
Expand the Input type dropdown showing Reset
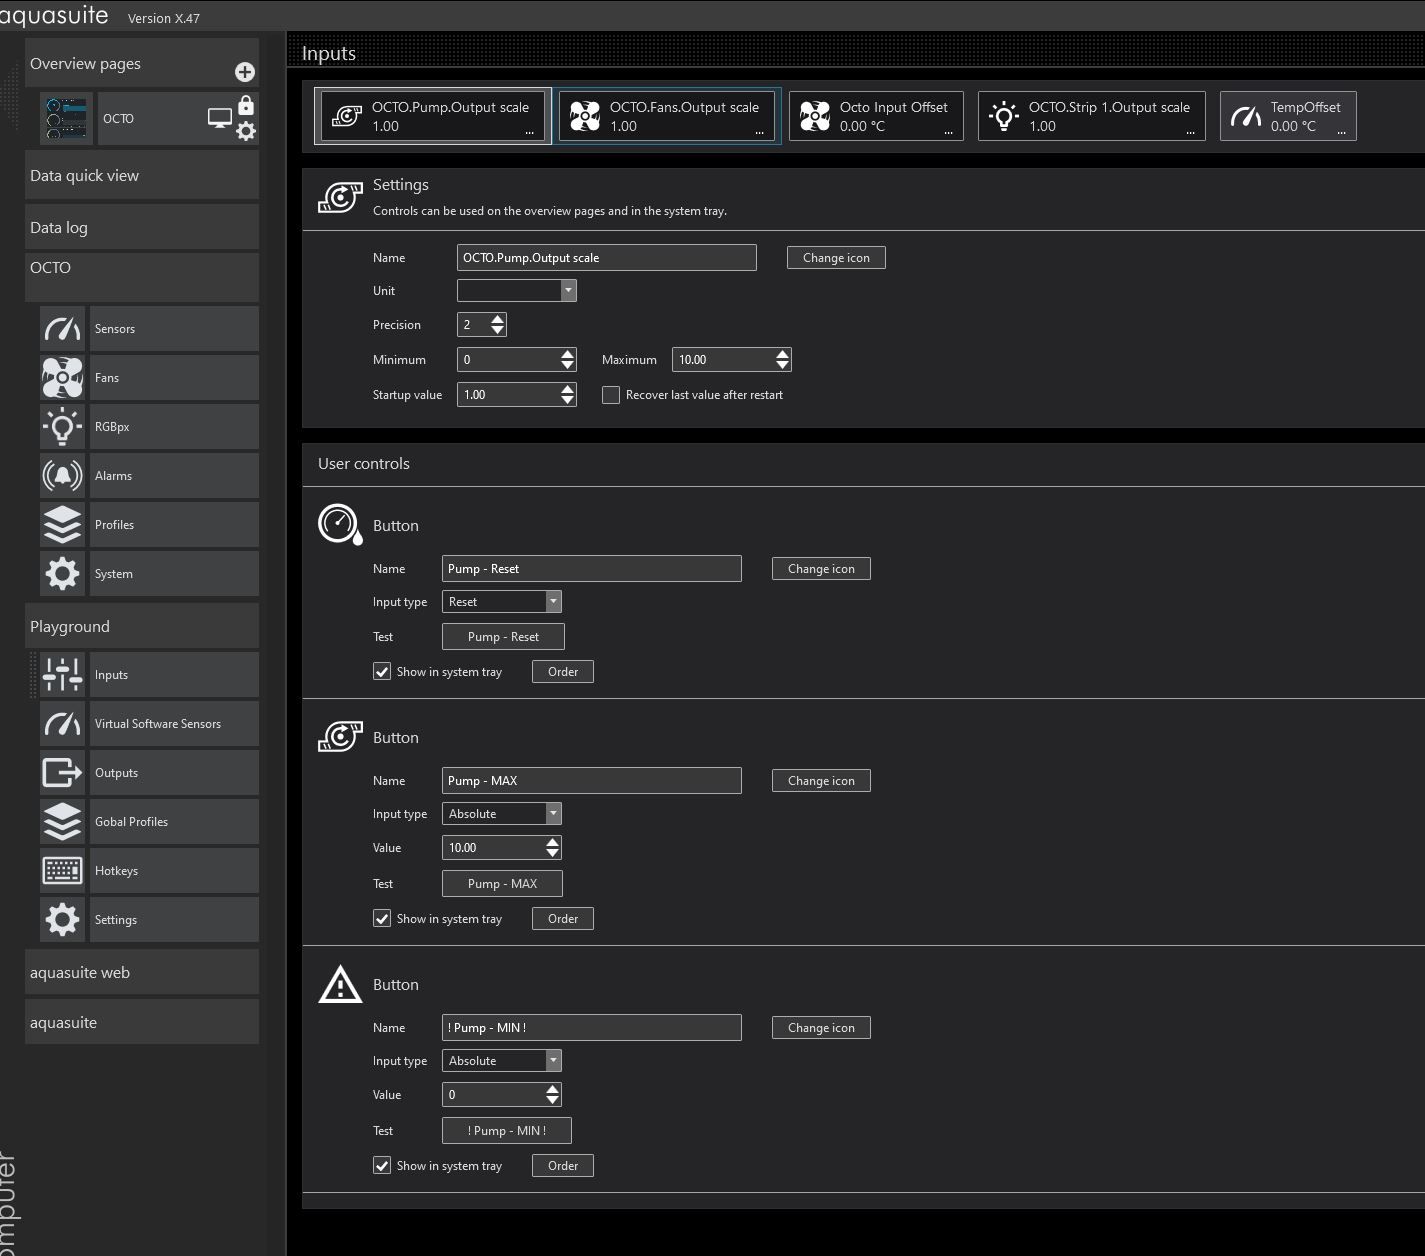[553, 602]
